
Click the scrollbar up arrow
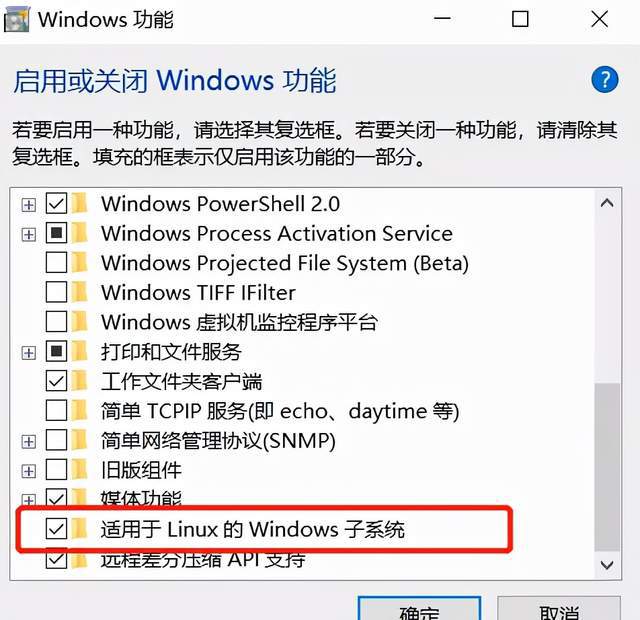(607, 203)
